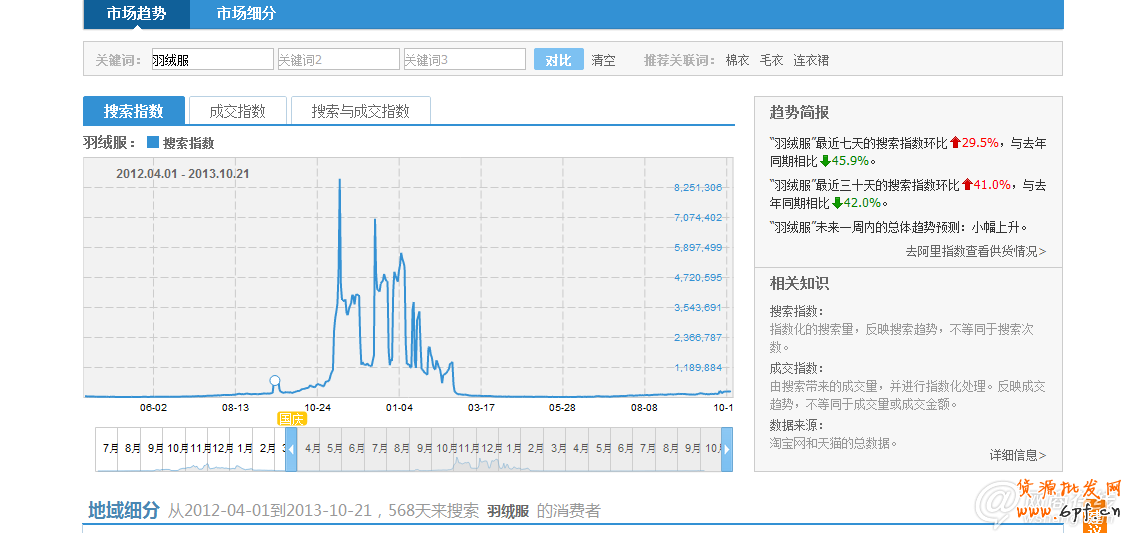Image resolution: width=1131 pixels, height=533 pixels.
Task: Open the 成交指数 chart tab
Action: pos(237,111)
